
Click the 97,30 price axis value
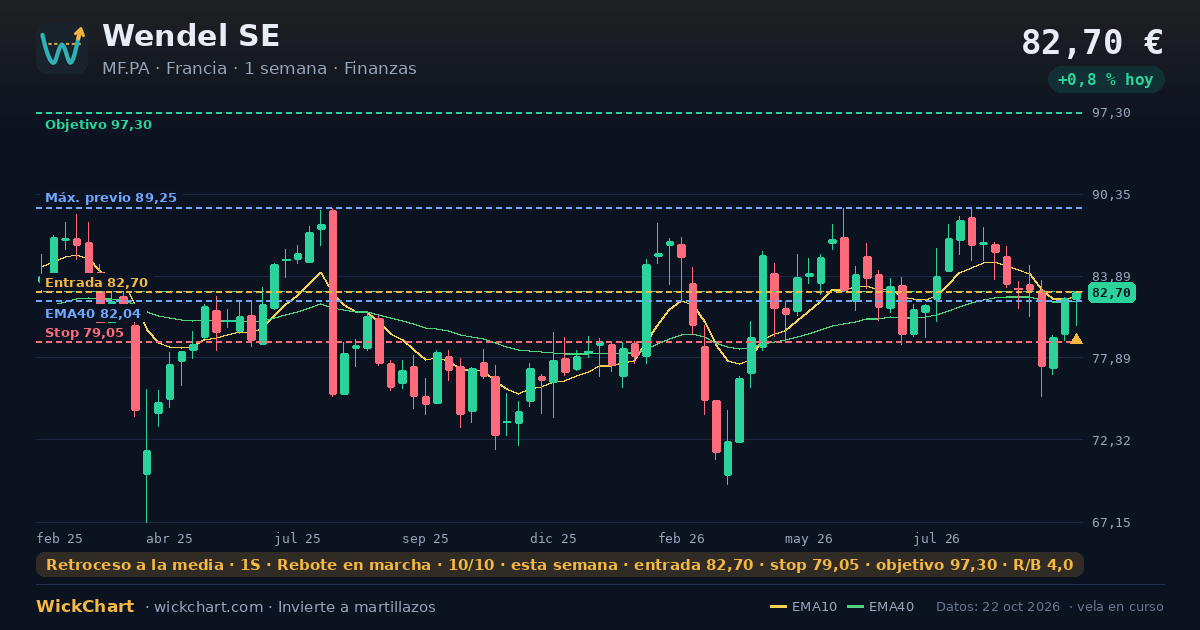click(x=1111, y=113)
